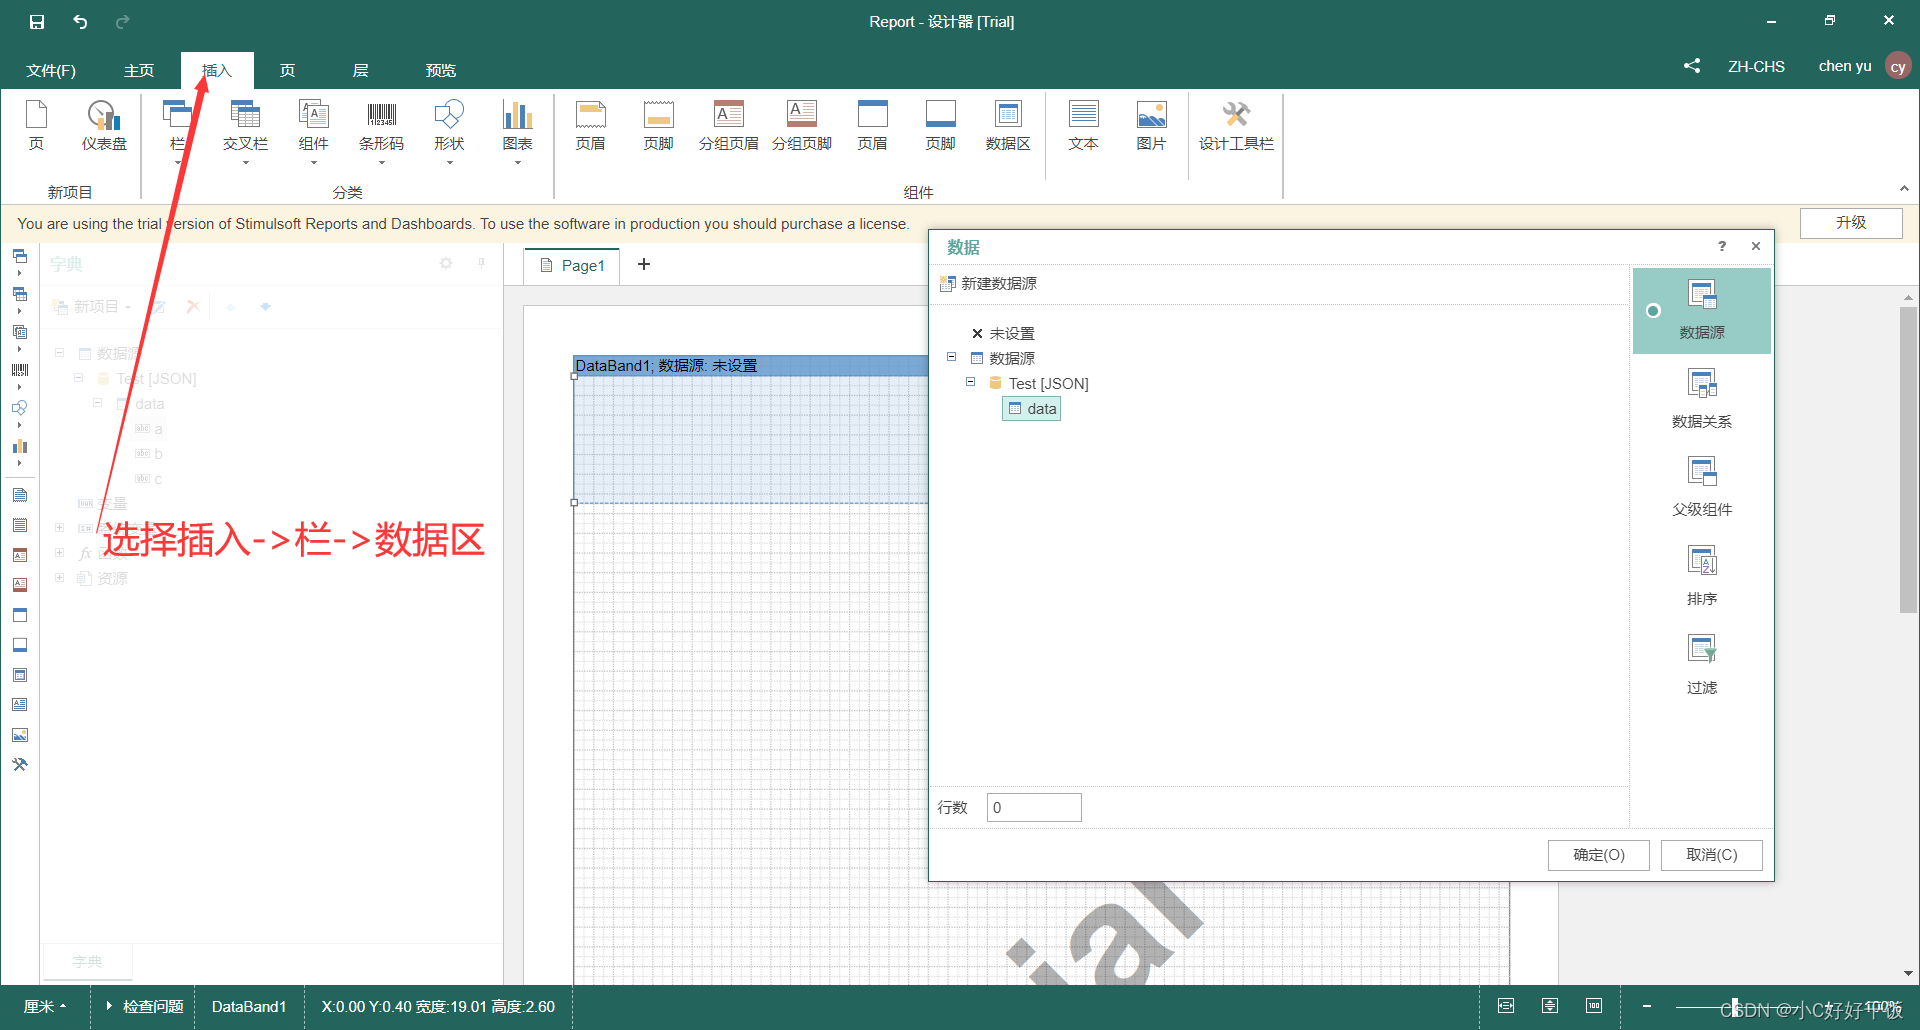Undo the last action
The width and height of the screenshot is (1920, 1030).
pos(80,21)
